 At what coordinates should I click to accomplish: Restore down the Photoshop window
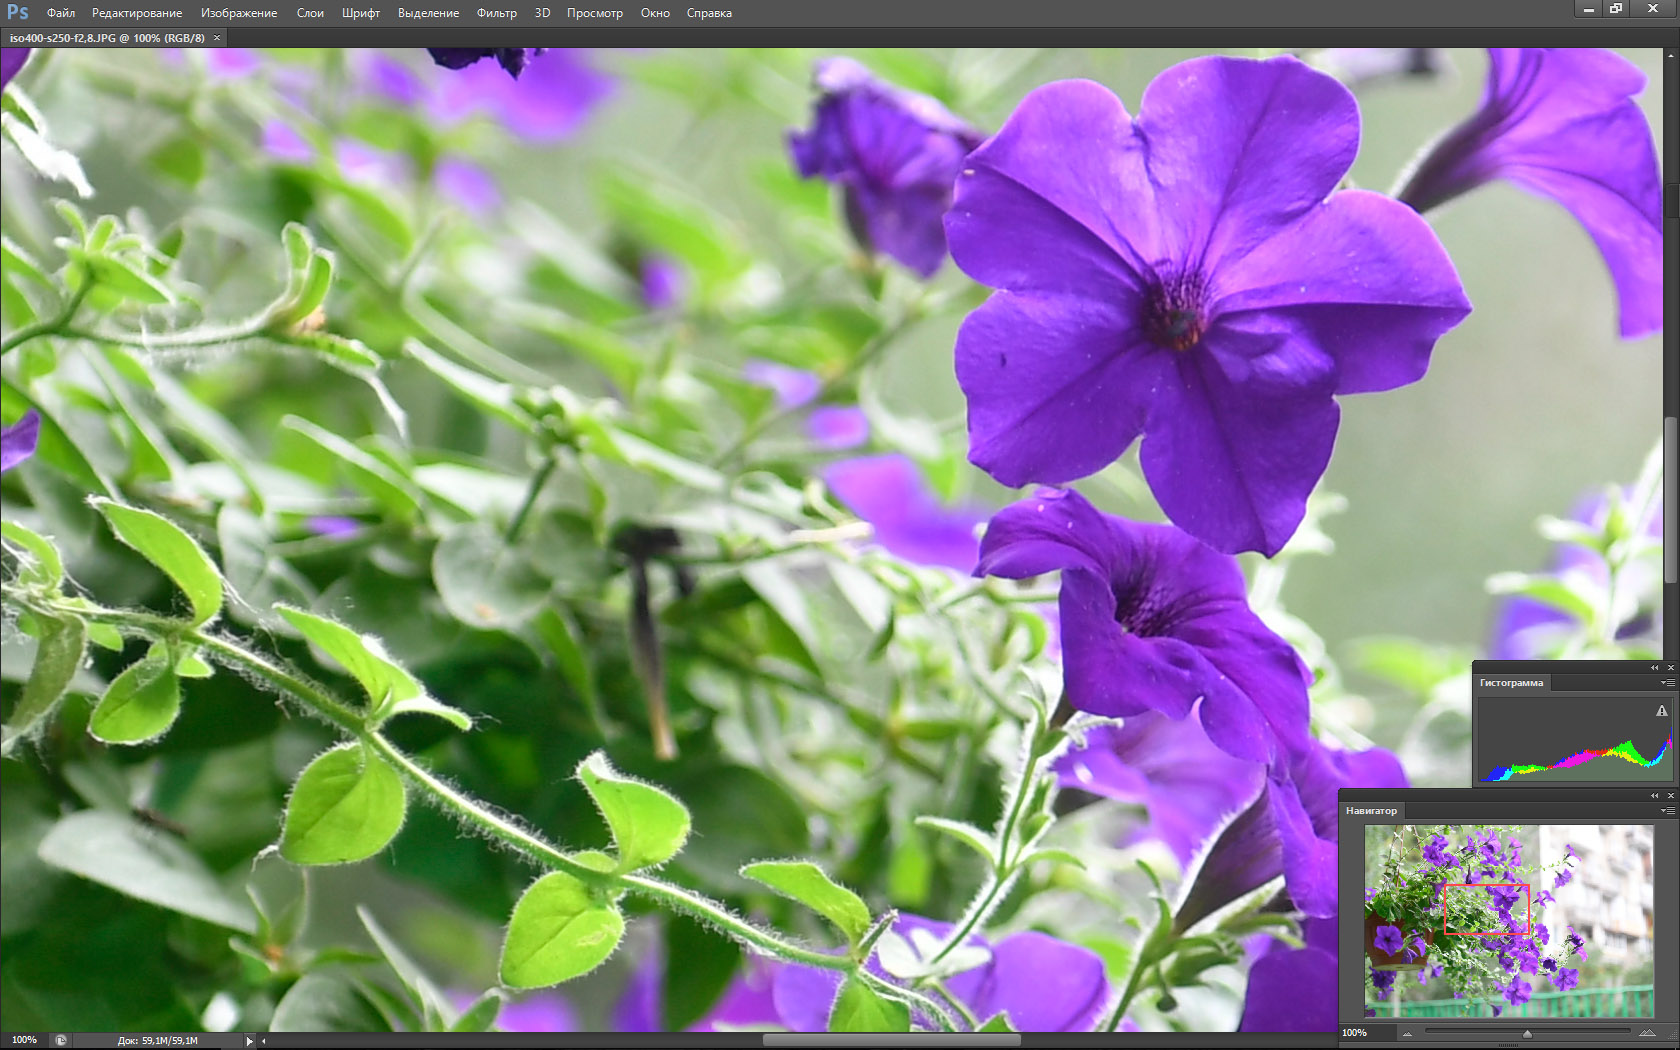1616,9
